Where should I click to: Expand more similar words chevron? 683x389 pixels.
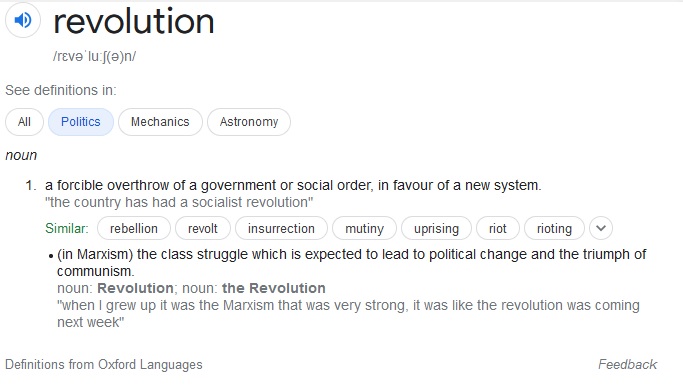601,228
